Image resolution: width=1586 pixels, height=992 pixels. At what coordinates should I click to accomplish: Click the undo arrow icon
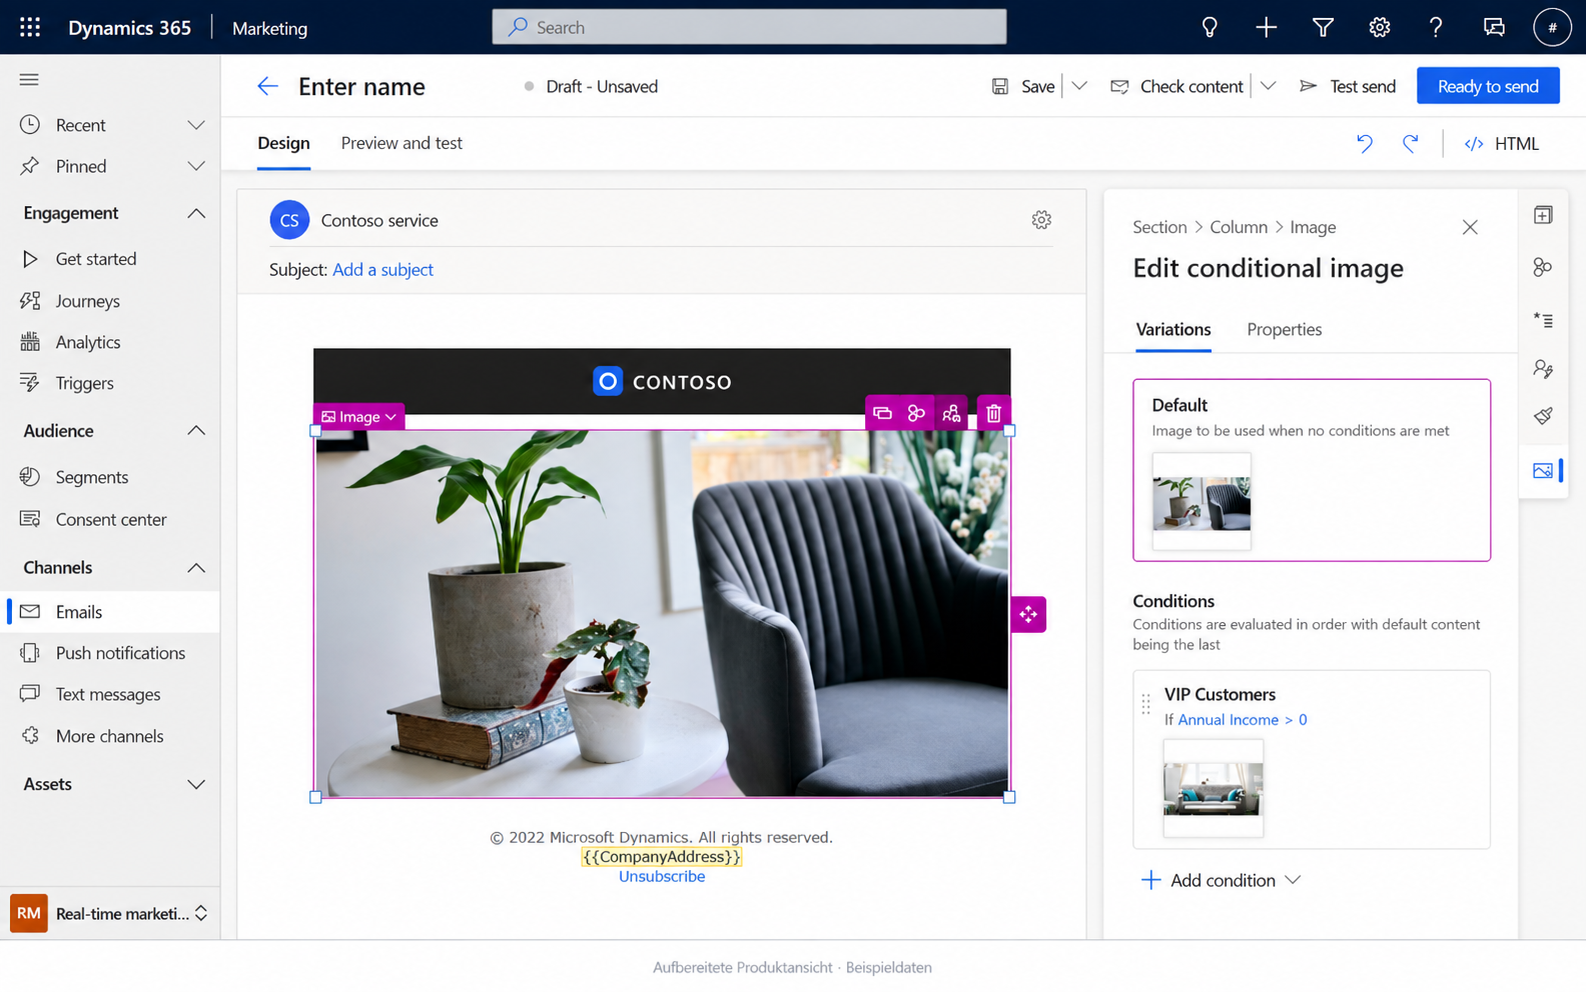1364,143
